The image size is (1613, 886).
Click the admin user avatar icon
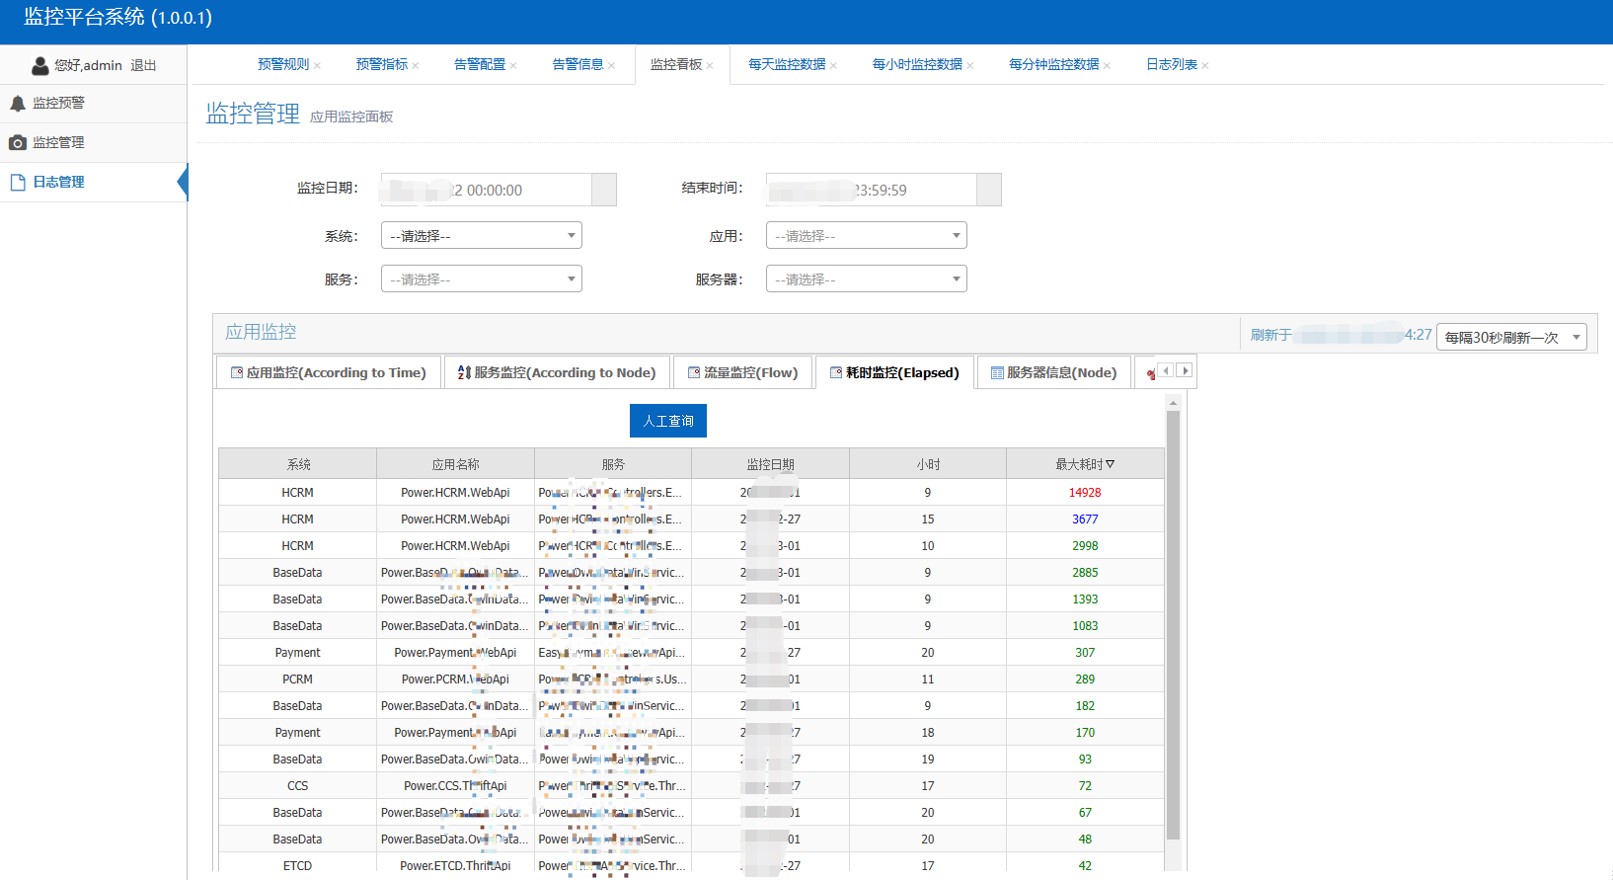coord(40,66)
